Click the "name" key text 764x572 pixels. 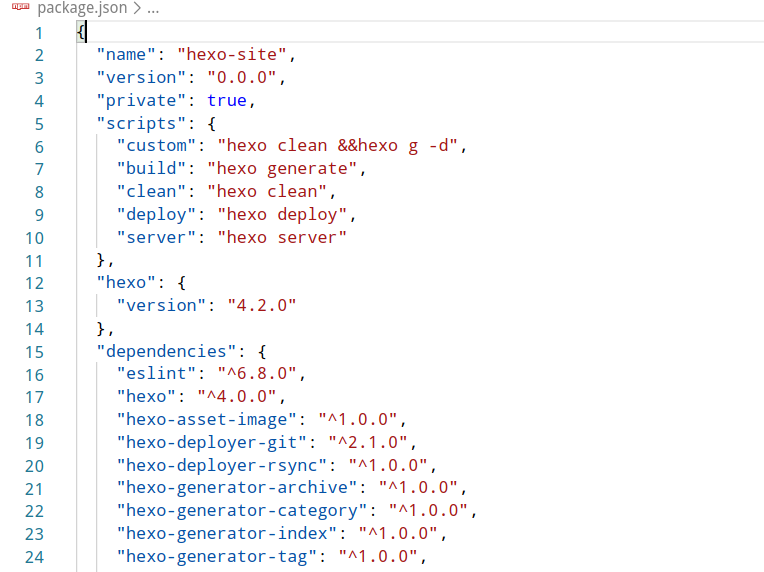126,55
